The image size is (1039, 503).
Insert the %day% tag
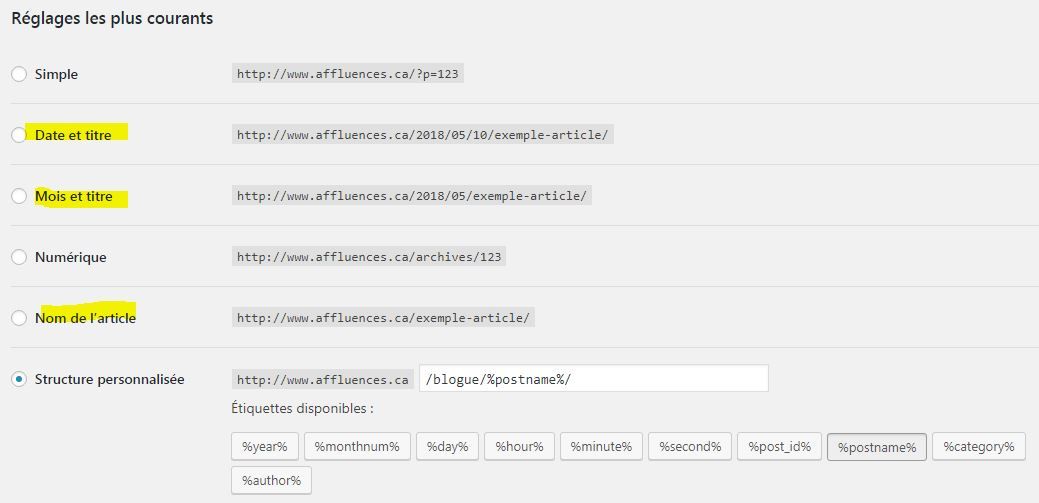(x=447, y=447)
